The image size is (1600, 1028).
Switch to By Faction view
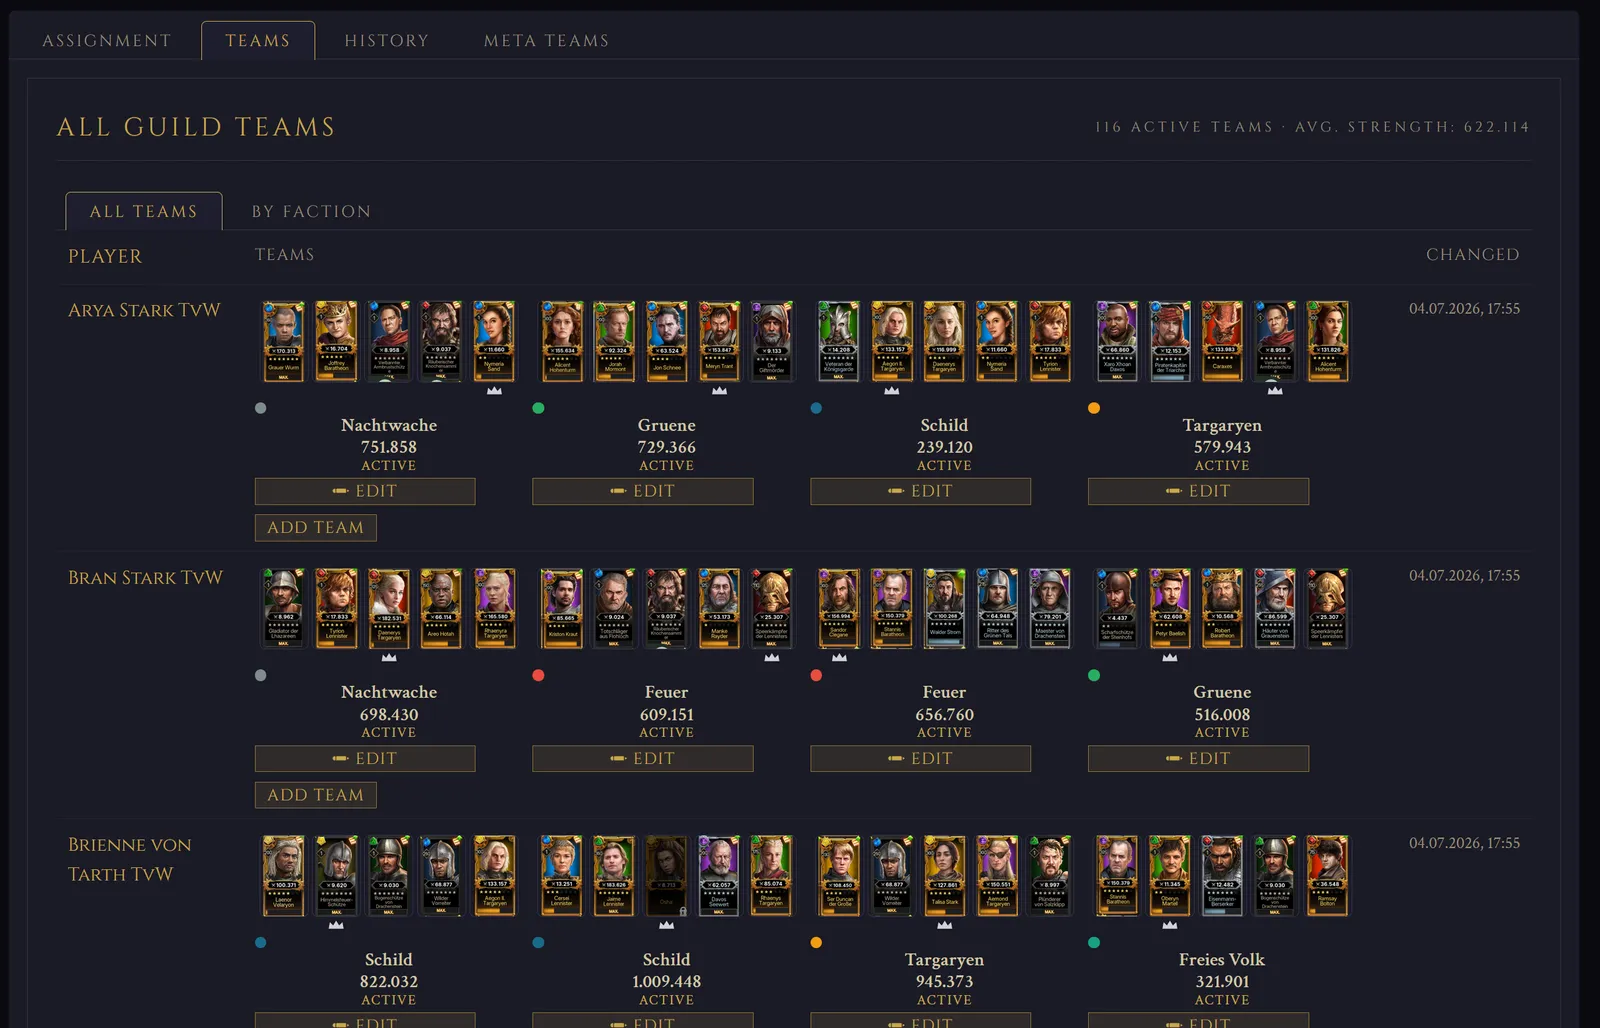pos(311,211)
